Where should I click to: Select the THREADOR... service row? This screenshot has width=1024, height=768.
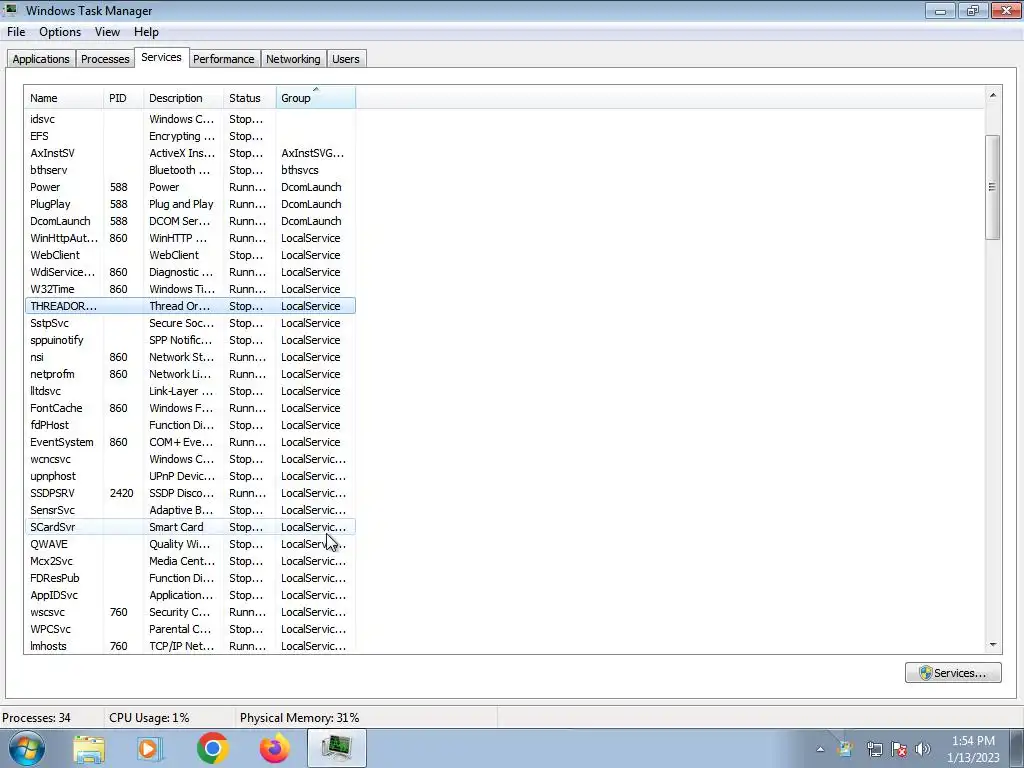(190, 306)
